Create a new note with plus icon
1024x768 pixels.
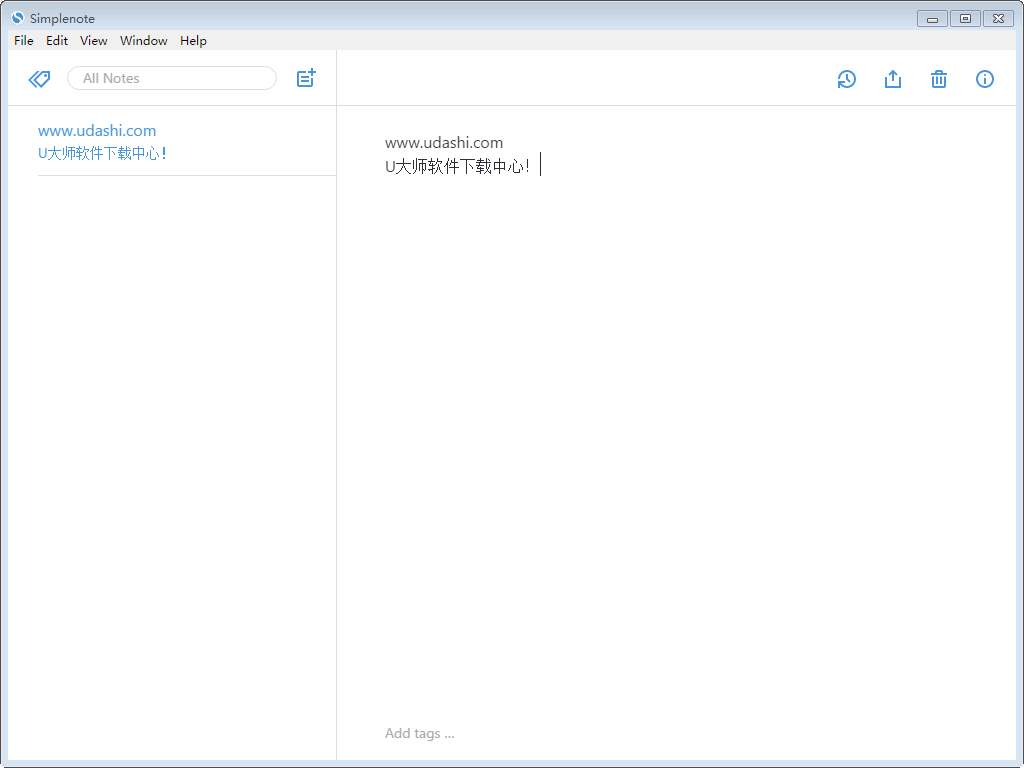tap(306, 78)
